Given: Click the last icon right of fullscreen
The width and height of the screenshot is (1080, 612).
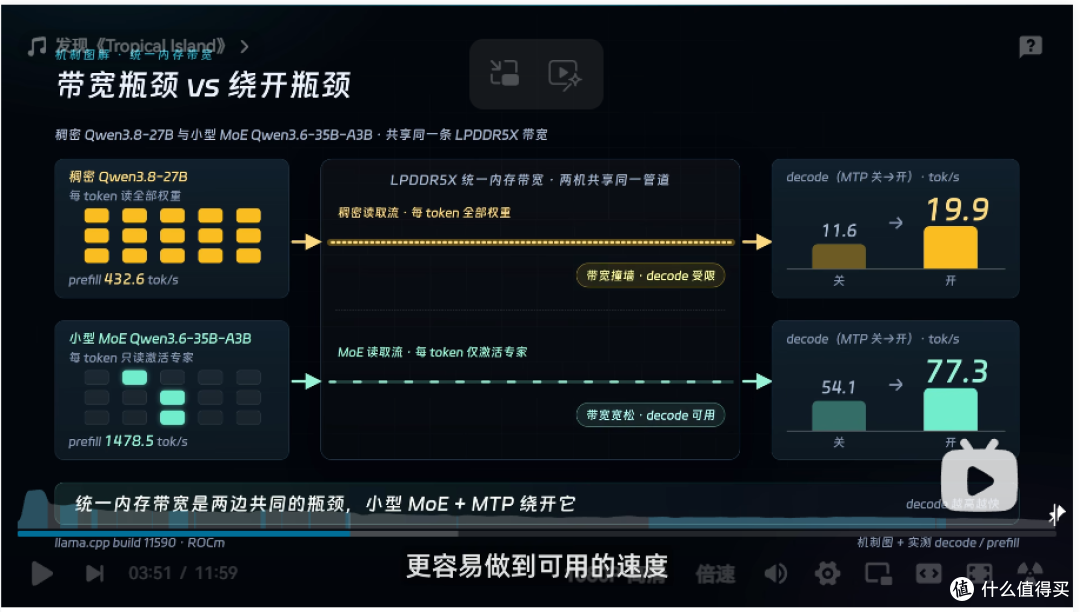Looking at the screenshot, I should point(1030,571).
